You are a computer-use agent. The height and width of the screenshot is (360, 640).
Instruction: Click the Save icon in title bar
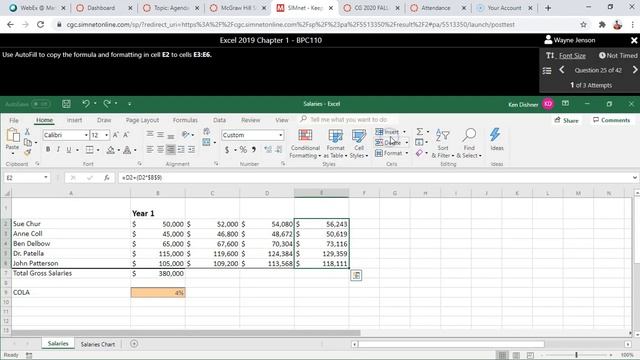[x=66, y=104]
